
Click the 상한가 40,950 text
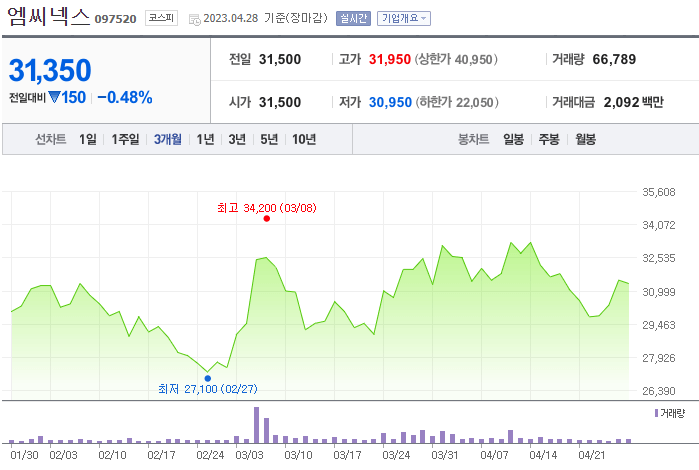point(456,59)
